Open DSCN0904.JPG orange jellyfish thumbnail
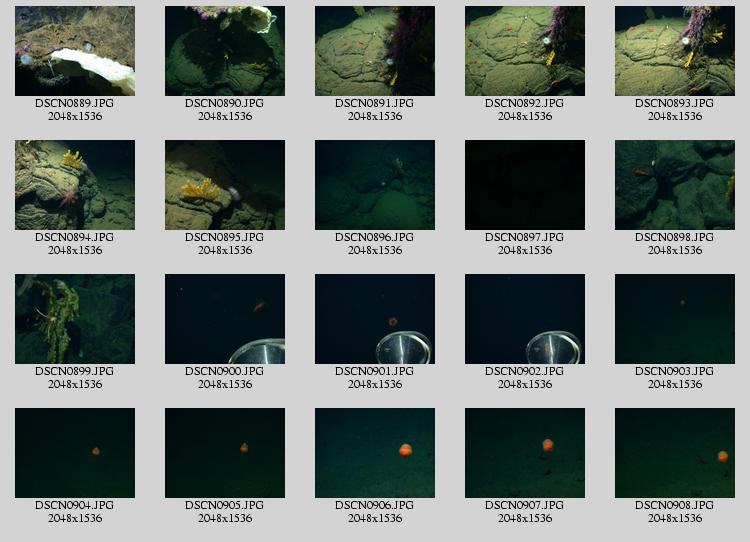750x542 pixels. point(75,453)
